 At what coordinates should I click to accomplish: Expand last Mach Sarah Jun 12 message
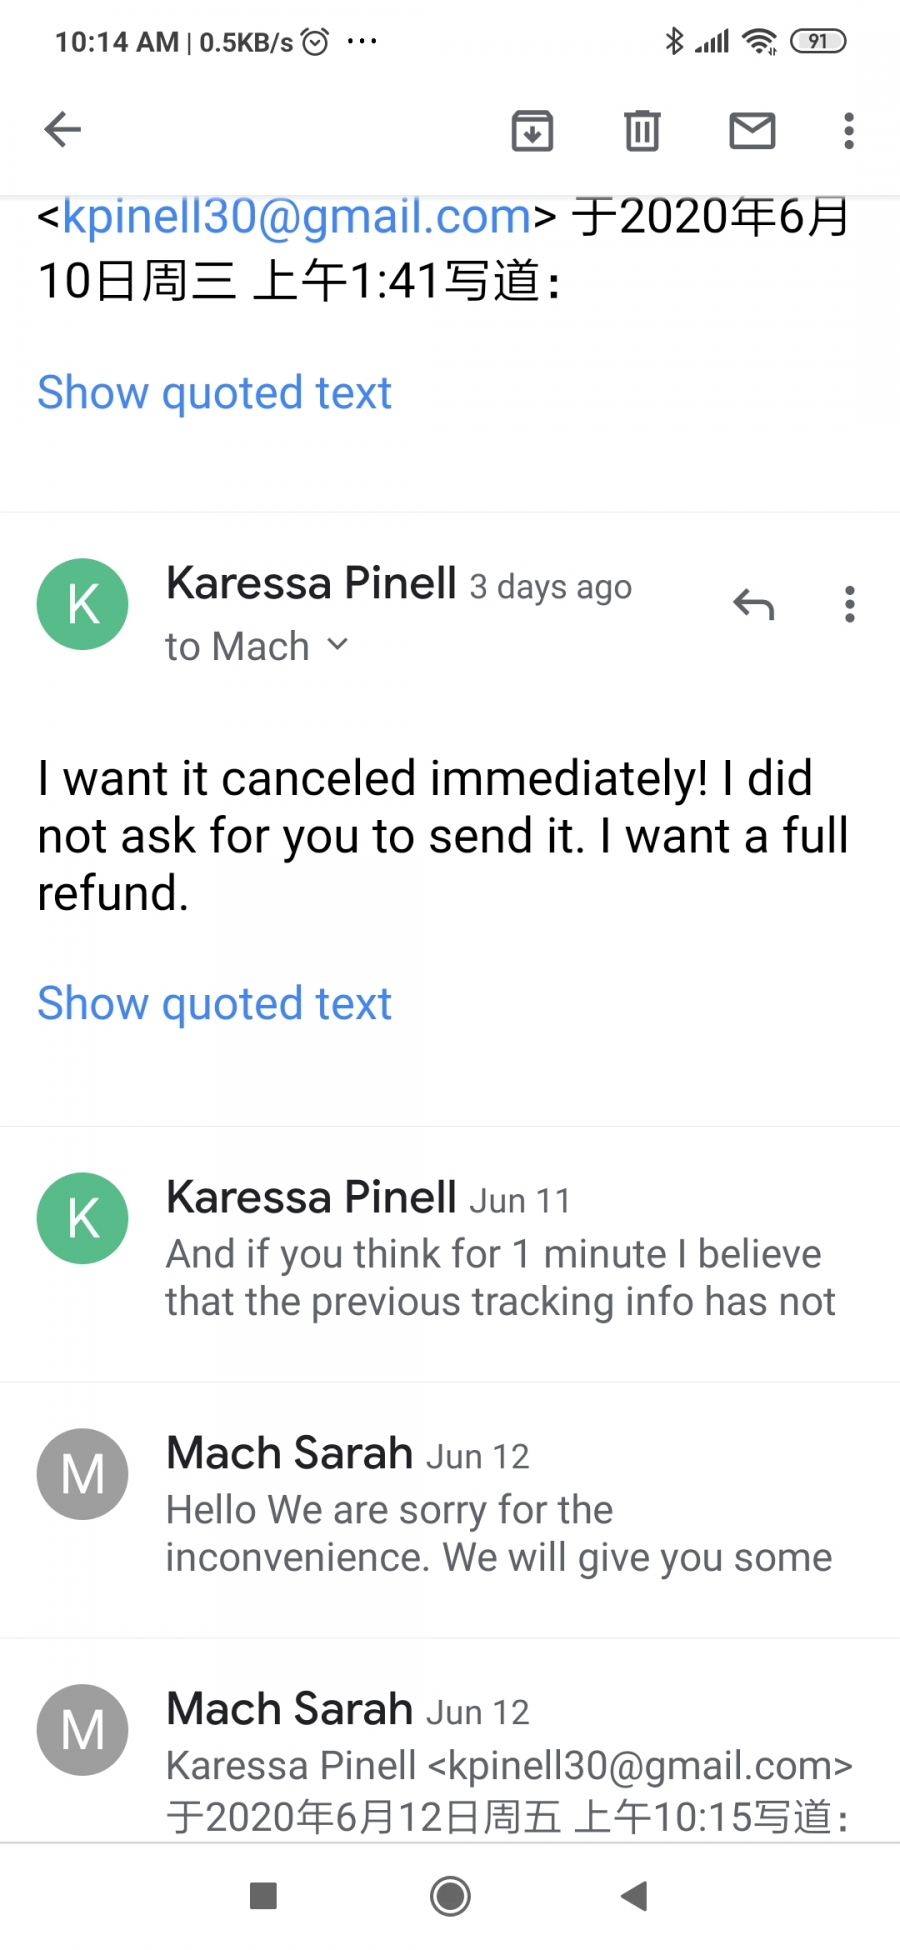(x=450, y=1741)
